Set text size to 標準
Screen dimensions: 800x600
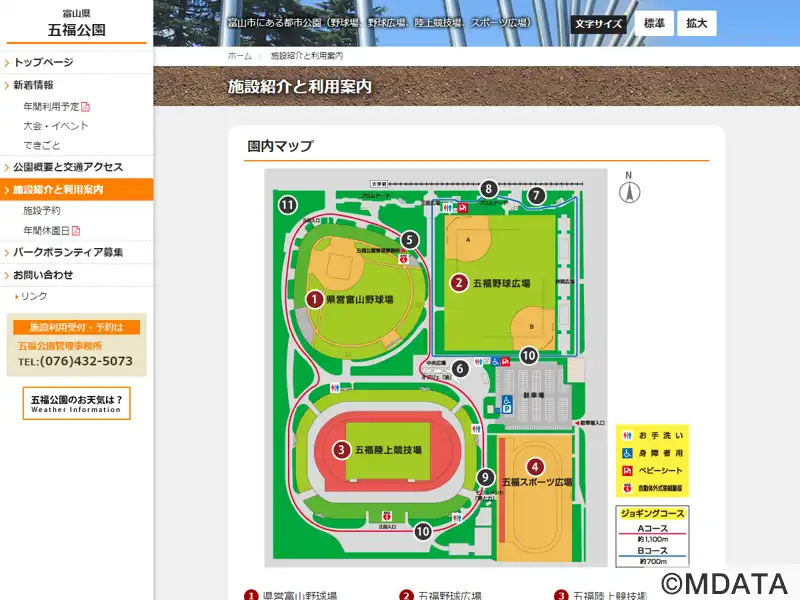(x=654, y=23)
